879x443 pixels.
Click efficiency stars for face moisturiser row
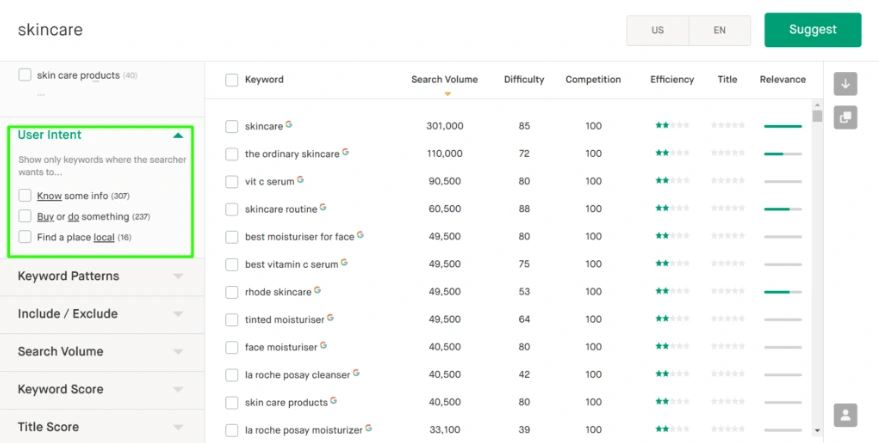[672, 347]
